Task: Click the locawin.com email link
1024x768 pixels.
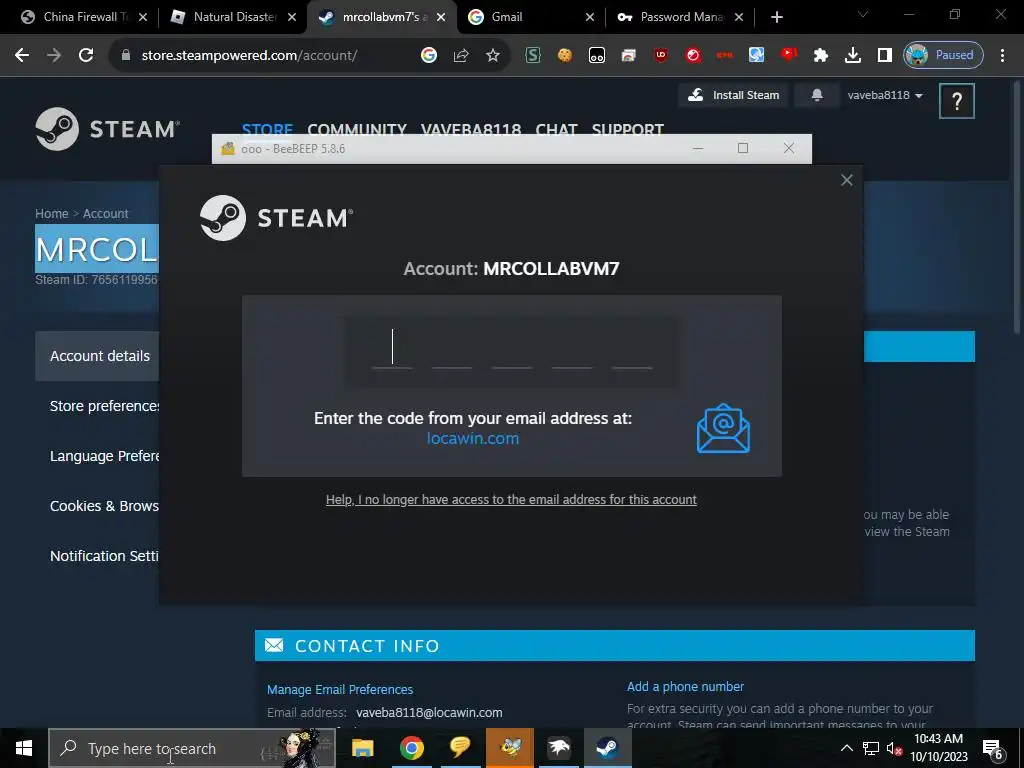Action: 473,438
